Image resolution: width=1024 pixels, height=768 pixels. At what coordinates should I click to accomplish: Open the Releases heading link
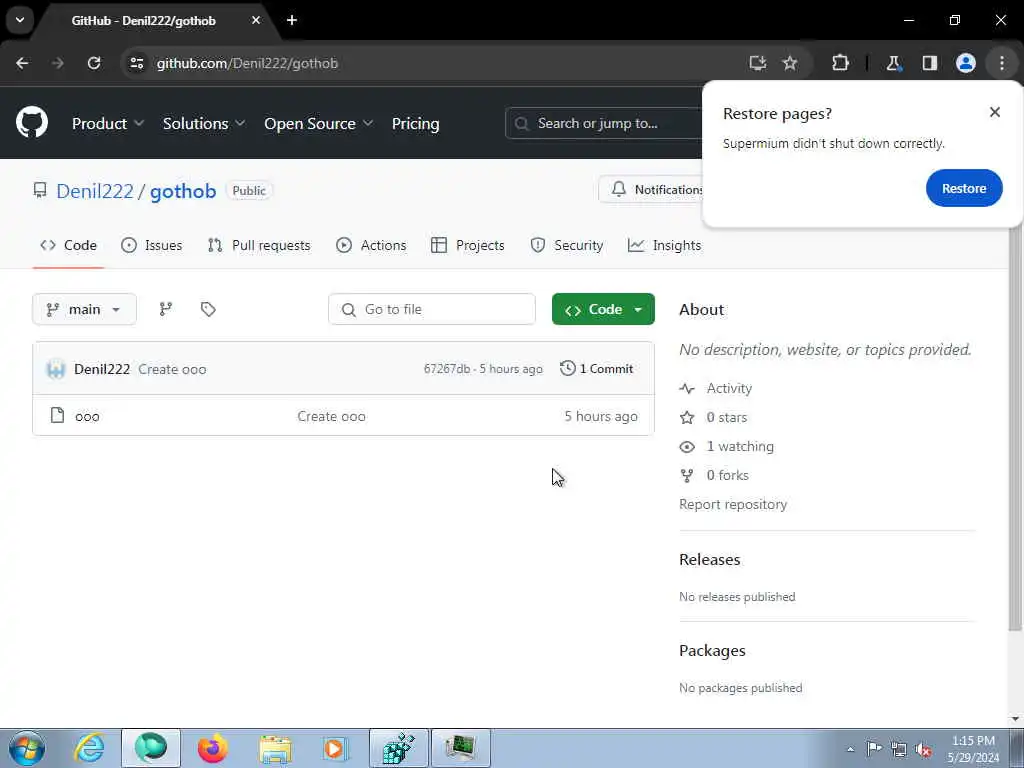[x=709, y=560]
